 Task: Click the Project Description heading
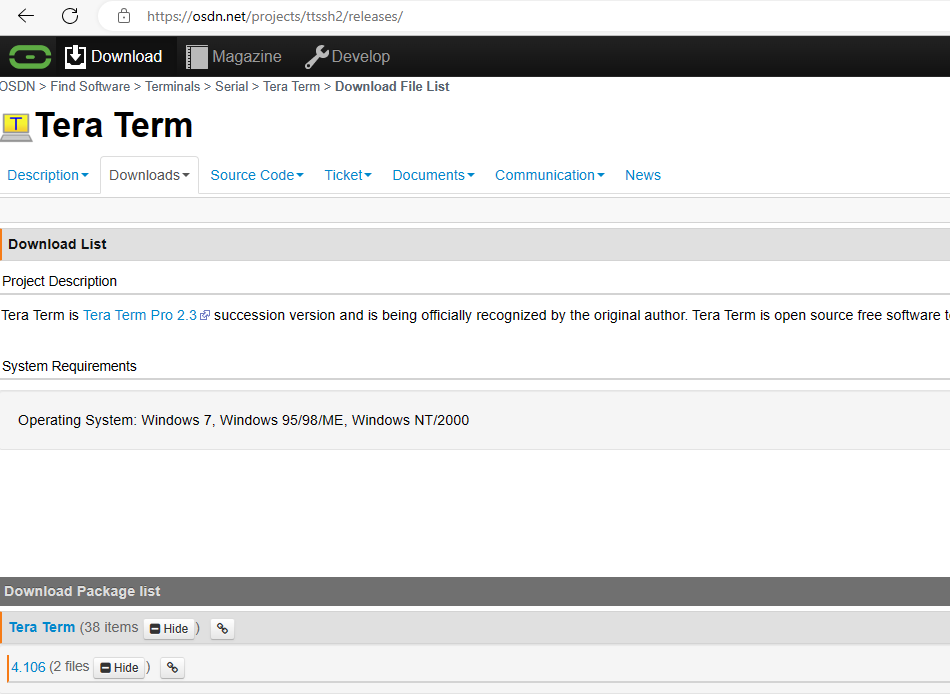59,281
